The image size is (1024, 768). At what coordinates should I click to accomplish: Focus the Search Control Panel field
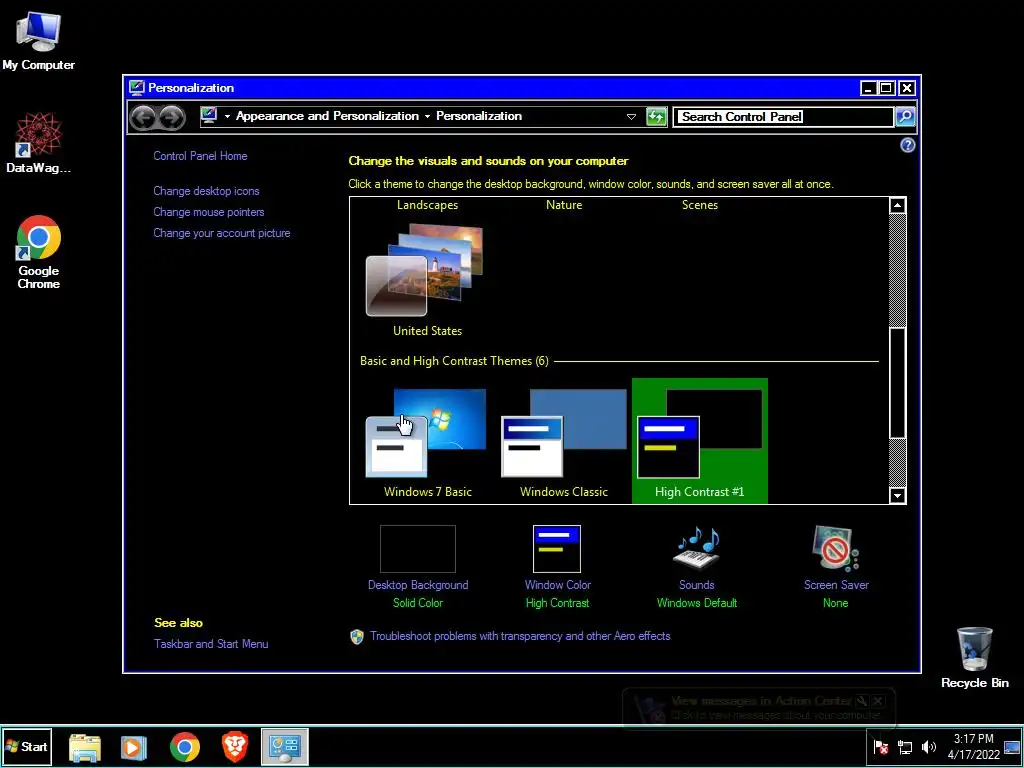(783, 117)
